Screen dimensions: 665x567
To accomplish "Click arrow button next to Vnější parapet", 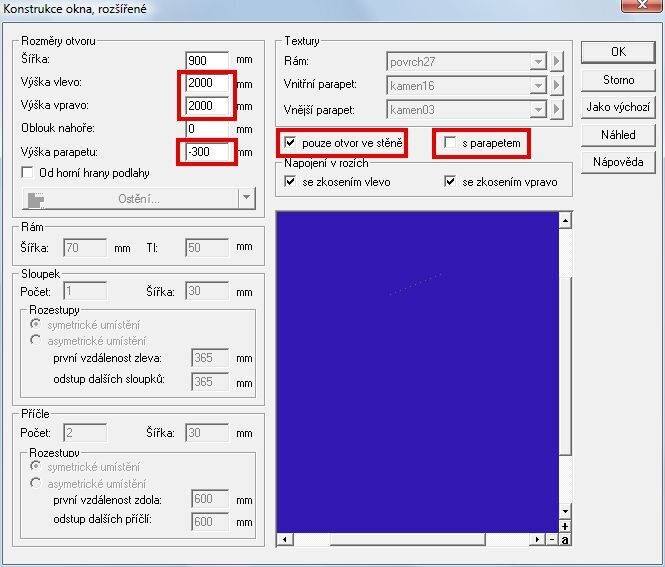I will (556, 110).
